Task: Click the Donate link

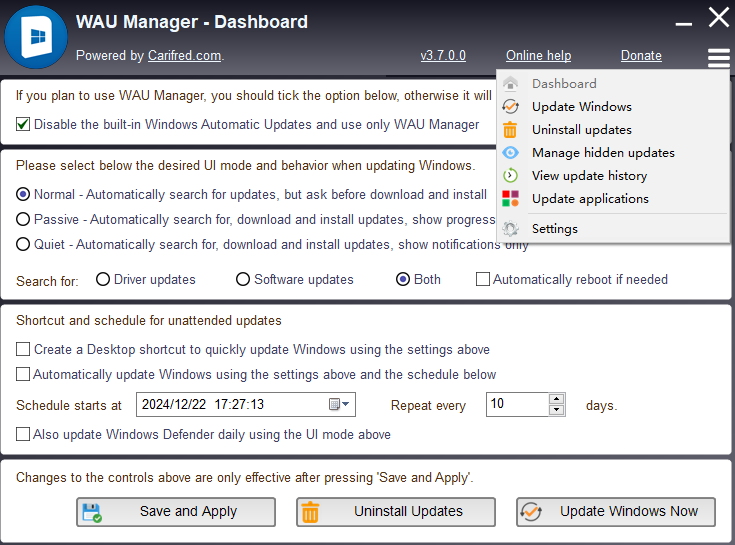Action: [x=641, y=55]
